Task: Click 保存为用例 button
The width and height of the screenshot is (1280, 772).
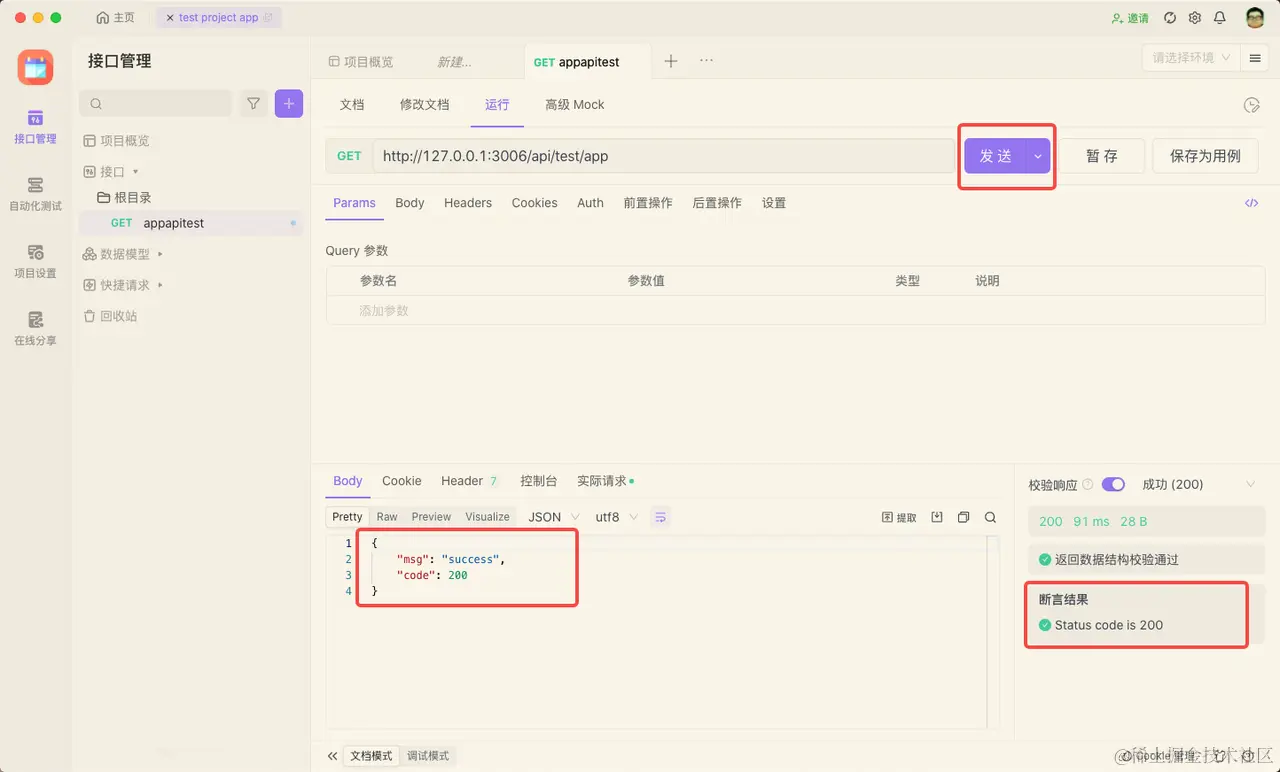Action: pos(1205,156)
